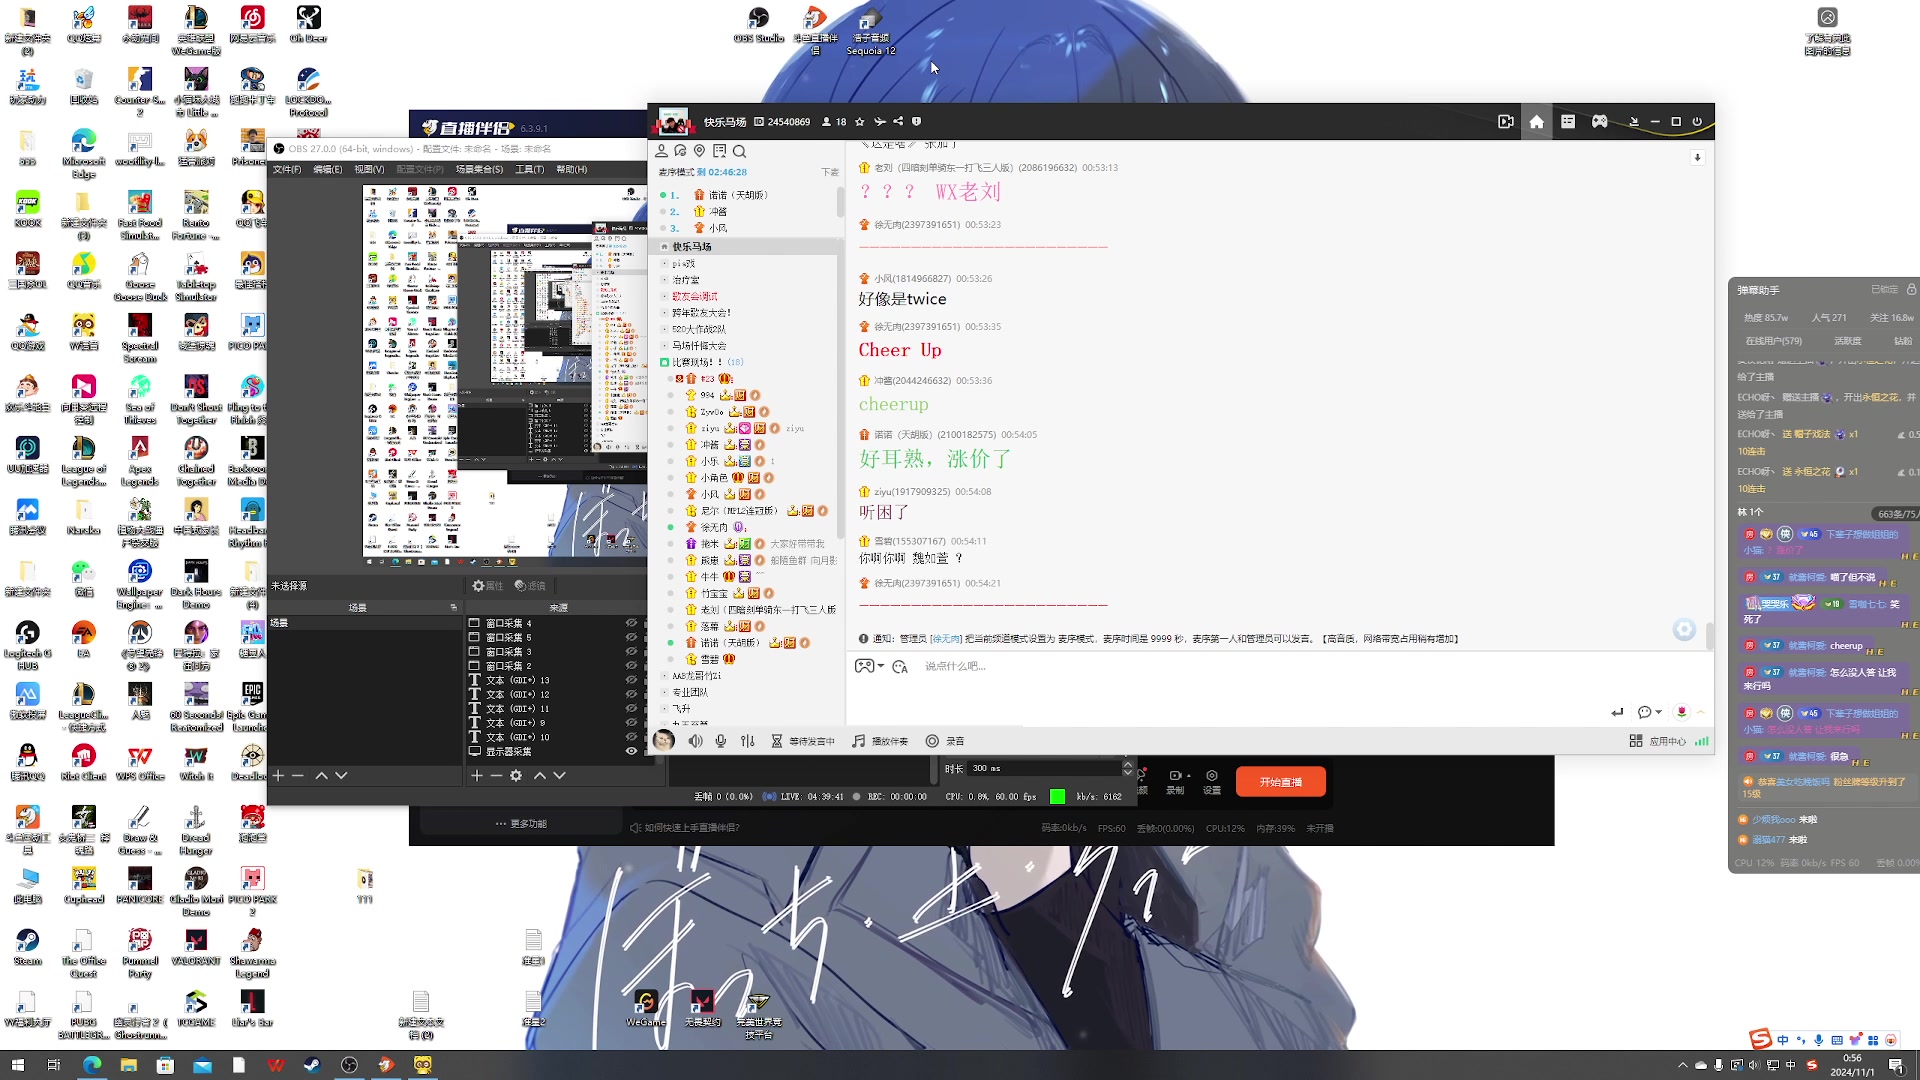
Task: Open the video camera icon in YY title bar
Action: 1505,122
